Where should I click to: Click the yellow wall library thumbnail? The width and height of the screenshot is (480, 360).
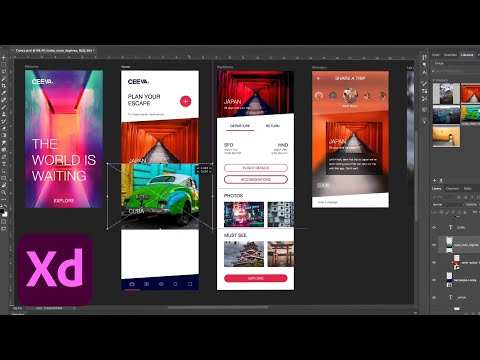pos(446,136)
